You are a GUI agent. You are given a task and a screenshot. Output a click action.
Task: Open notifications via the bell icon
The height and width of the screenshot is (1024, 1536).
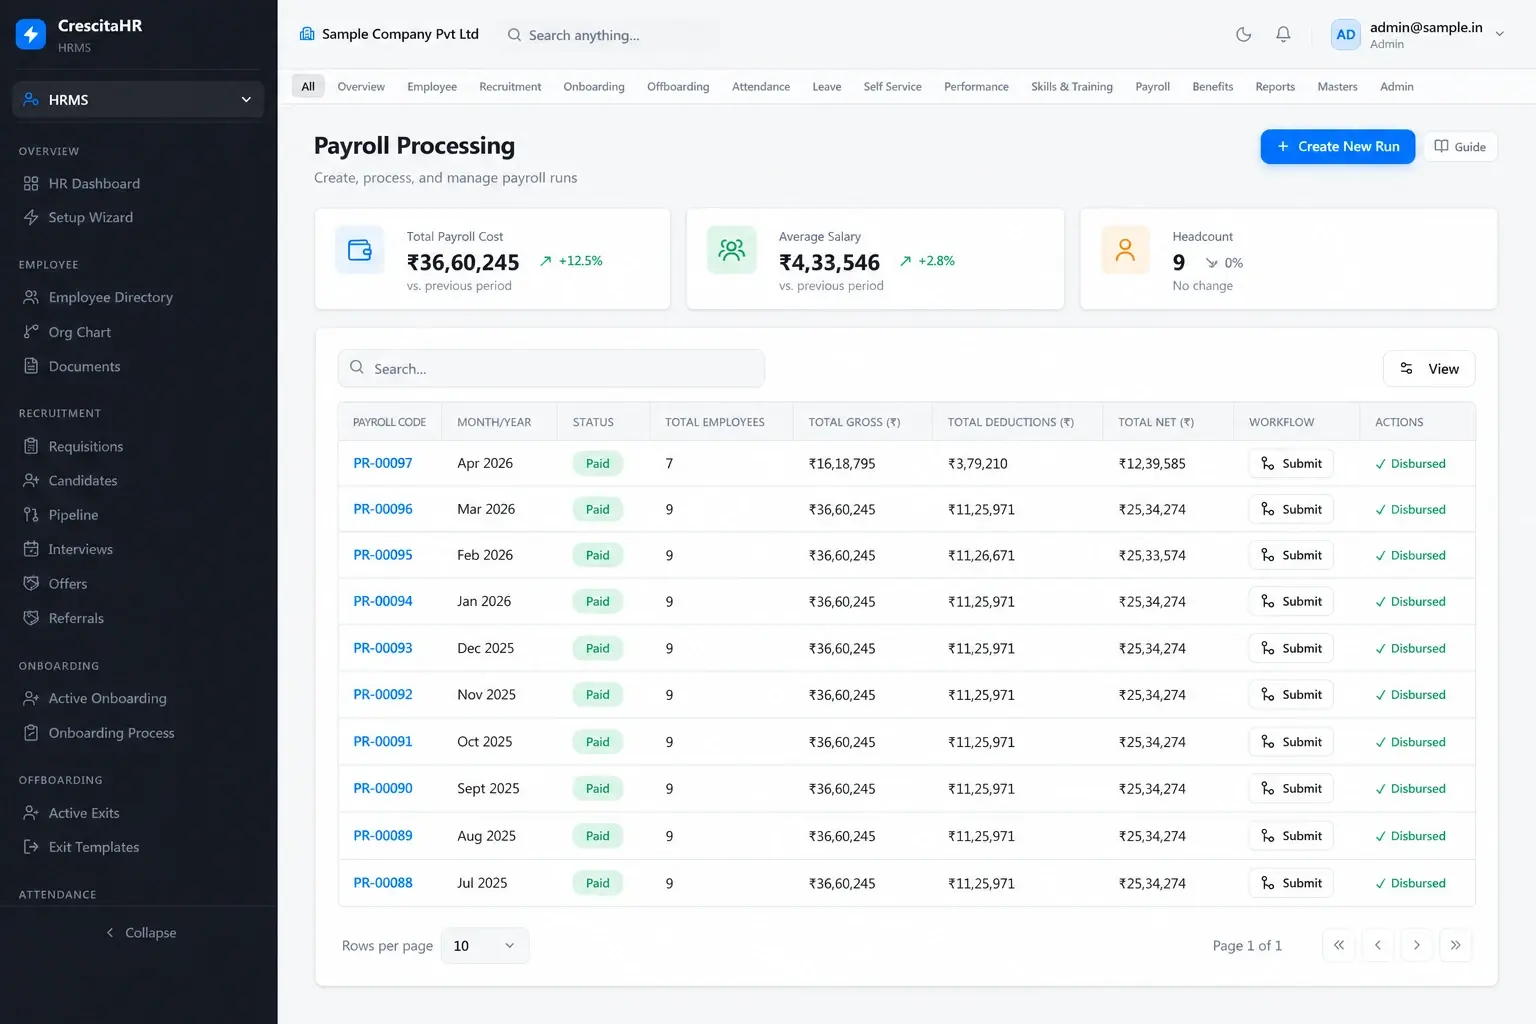(1283, 34)
